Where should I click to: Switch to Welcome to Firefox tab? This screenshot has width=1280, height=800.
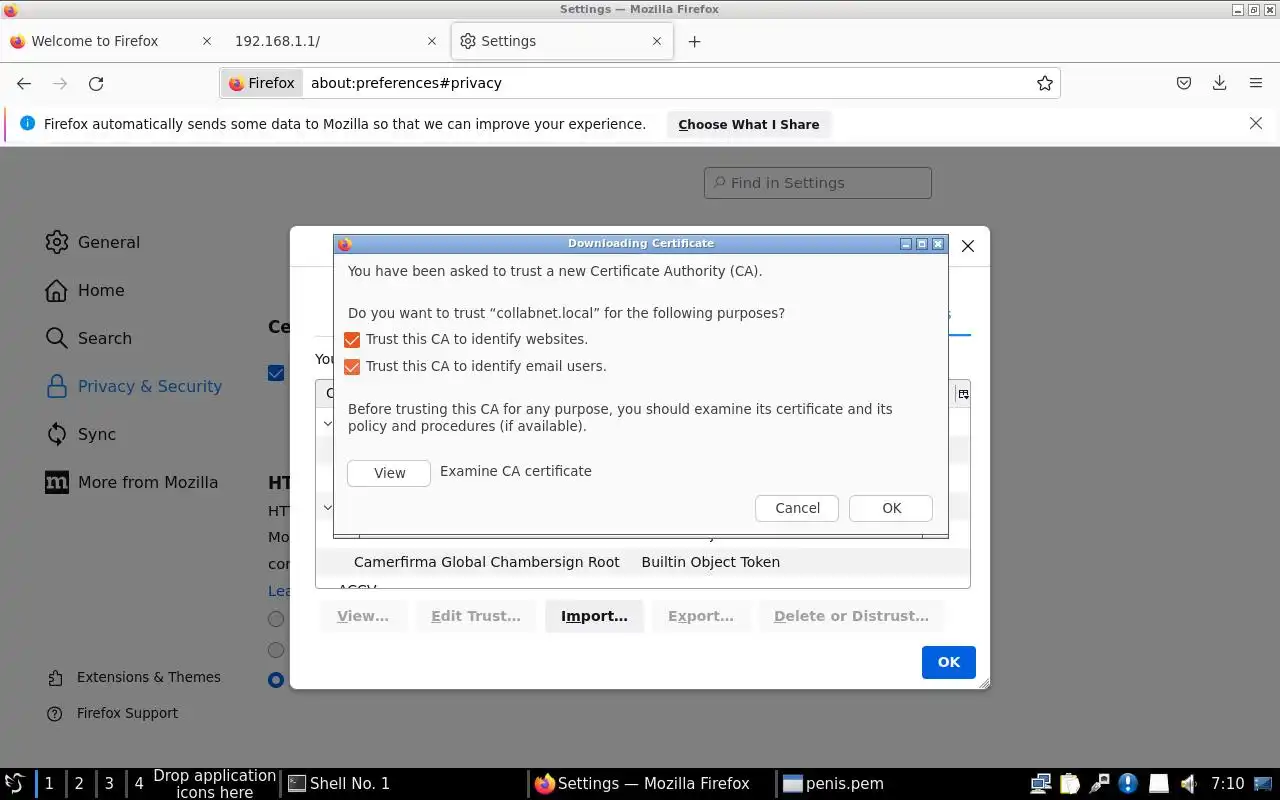pos(110,41)
